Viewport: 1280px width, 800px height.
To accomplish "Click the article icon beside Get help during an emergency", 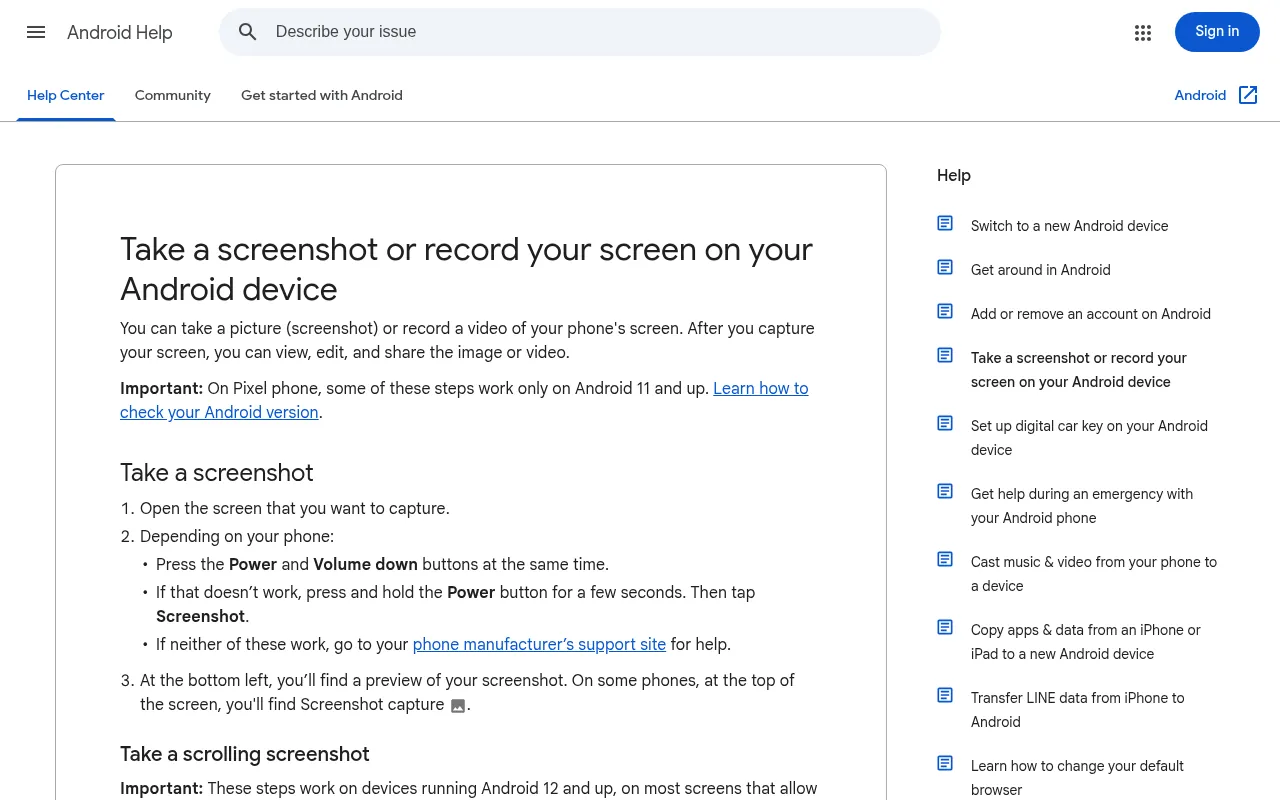I will [945, 491].
